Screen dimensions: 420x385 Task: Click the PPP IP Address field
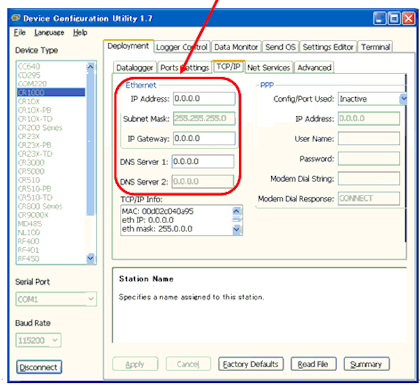click(x=369, y=118)
